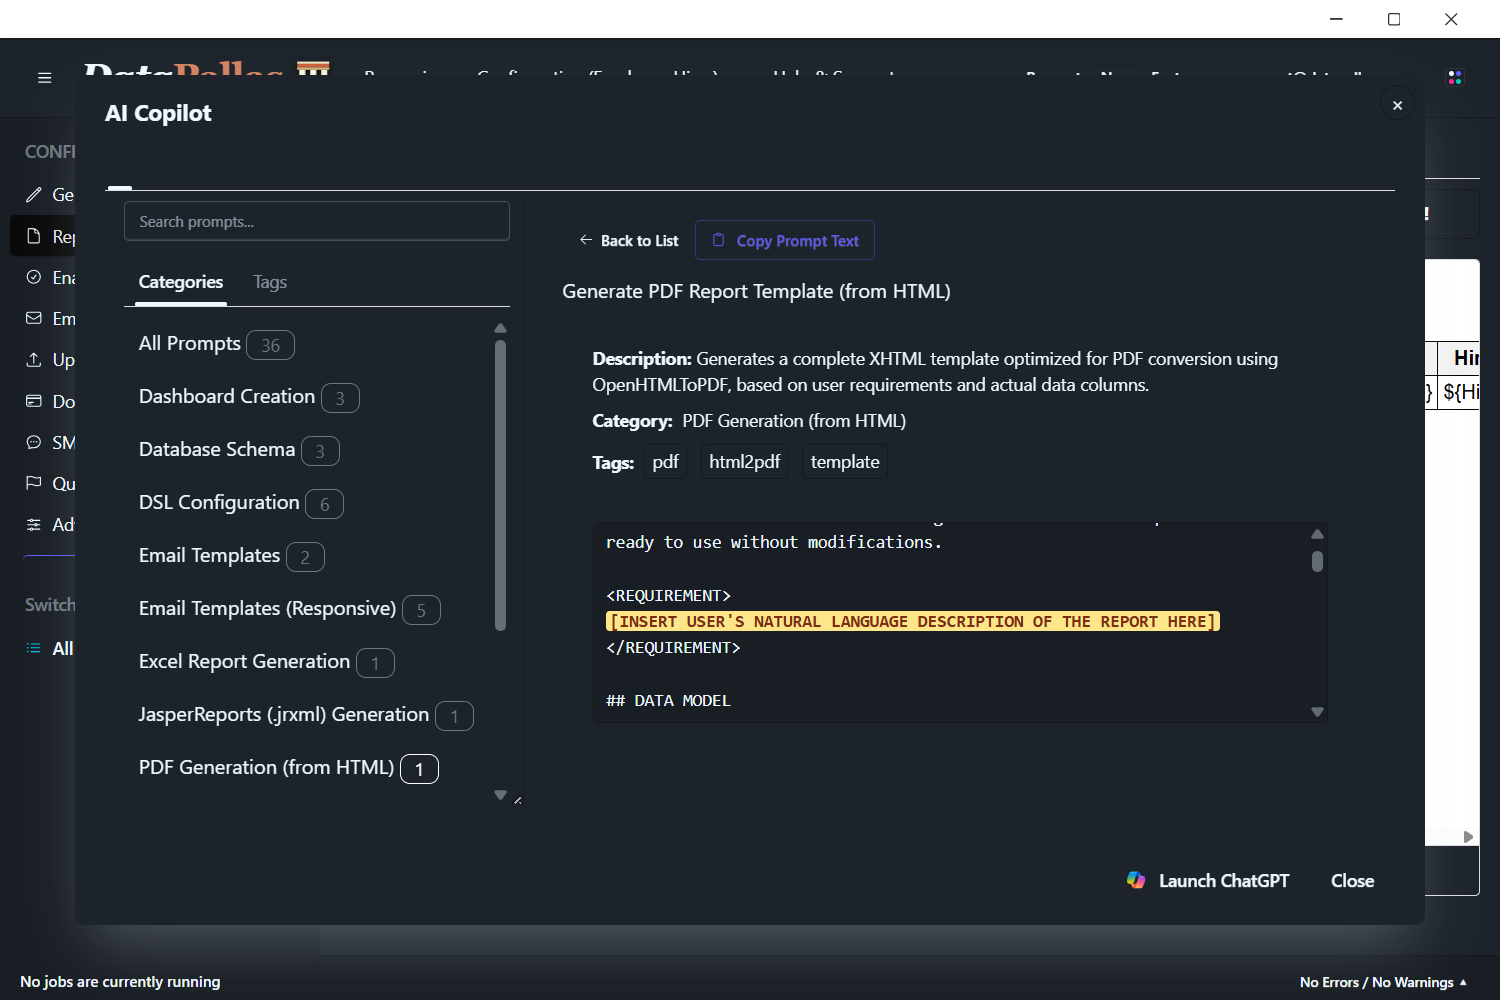
Task: Click the Generate PDF Report Template heading
Action: point(756,291)
